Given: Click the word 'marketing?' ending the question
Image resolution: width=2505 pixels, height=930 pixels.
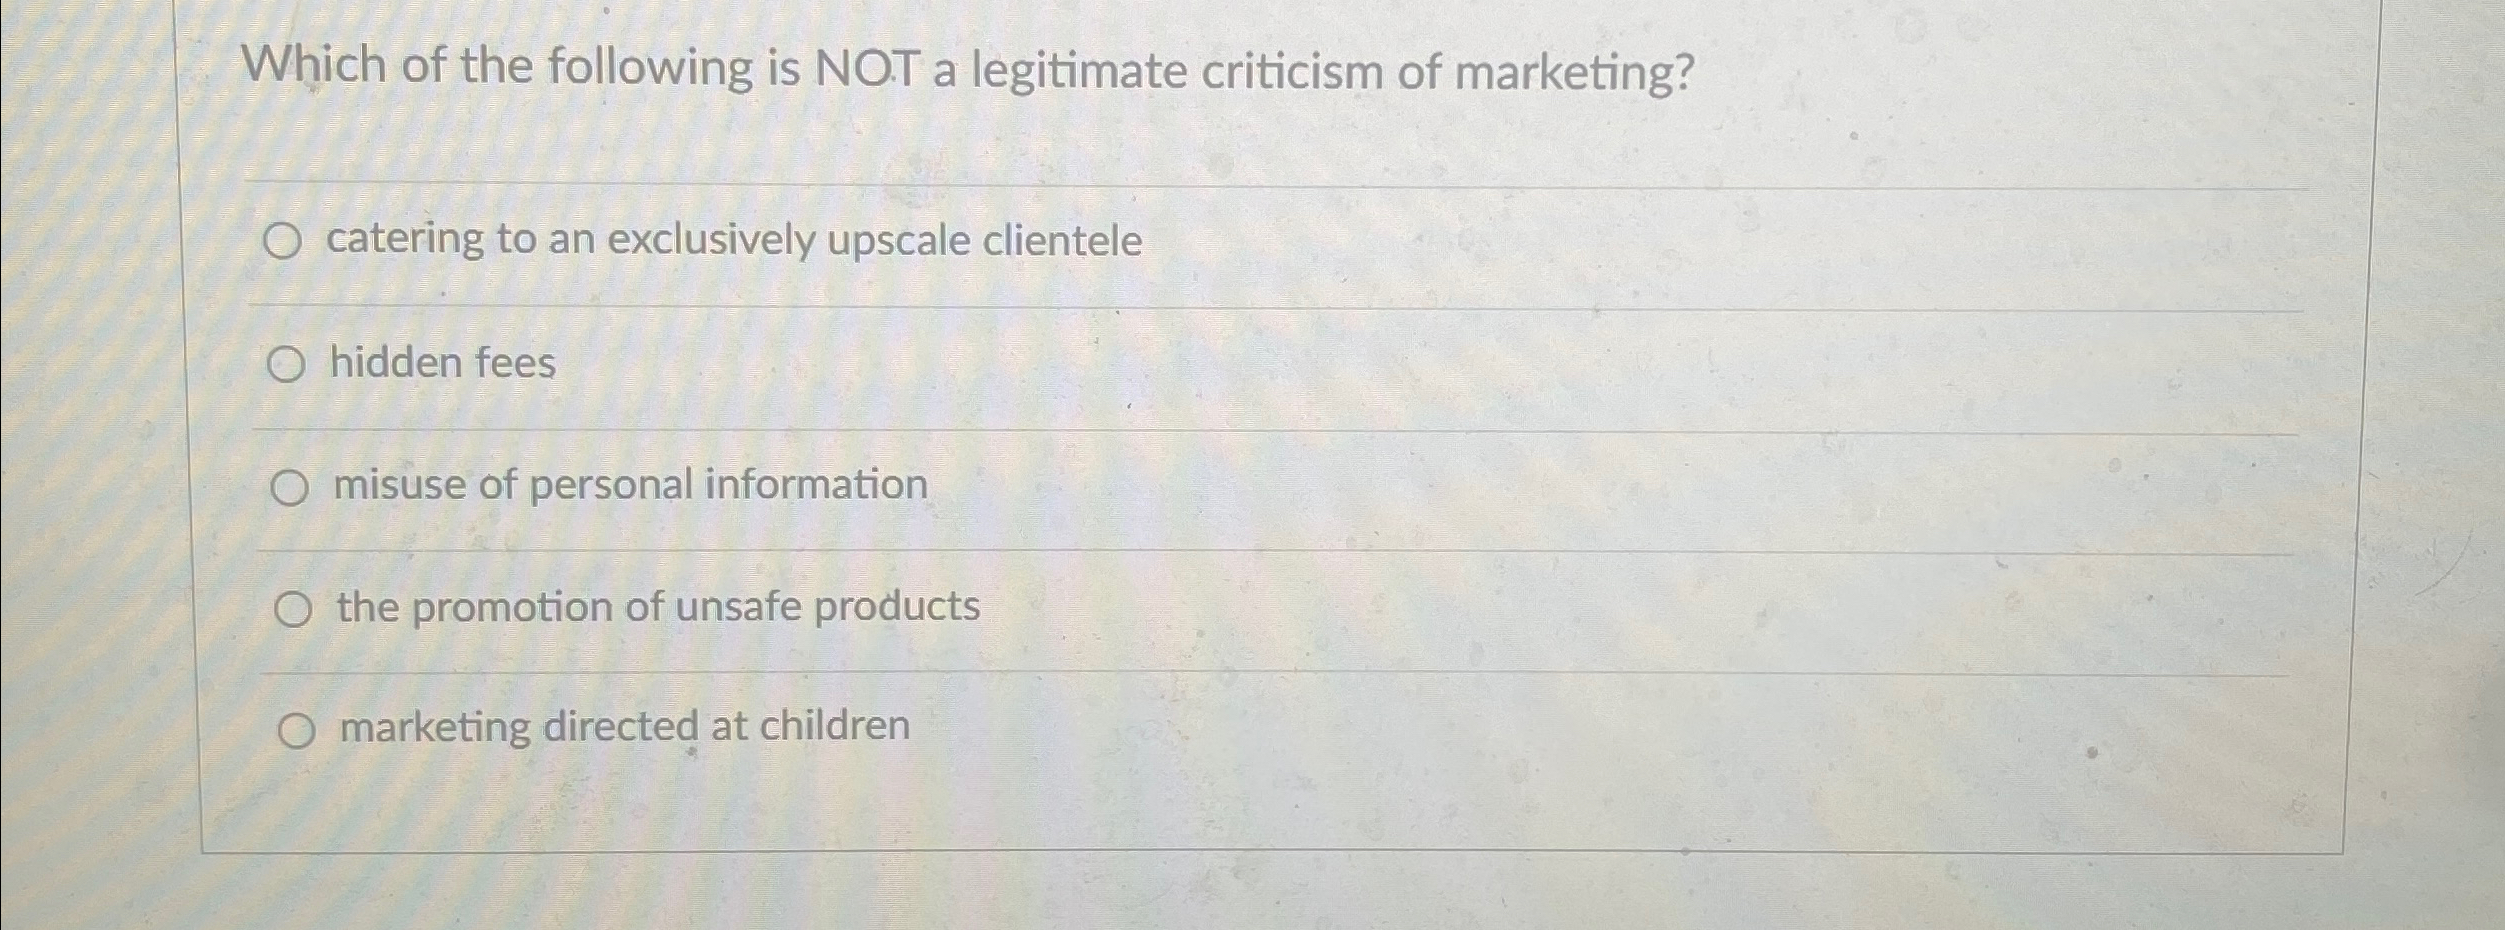Looking at the screenshot, I should (1574, 73).
